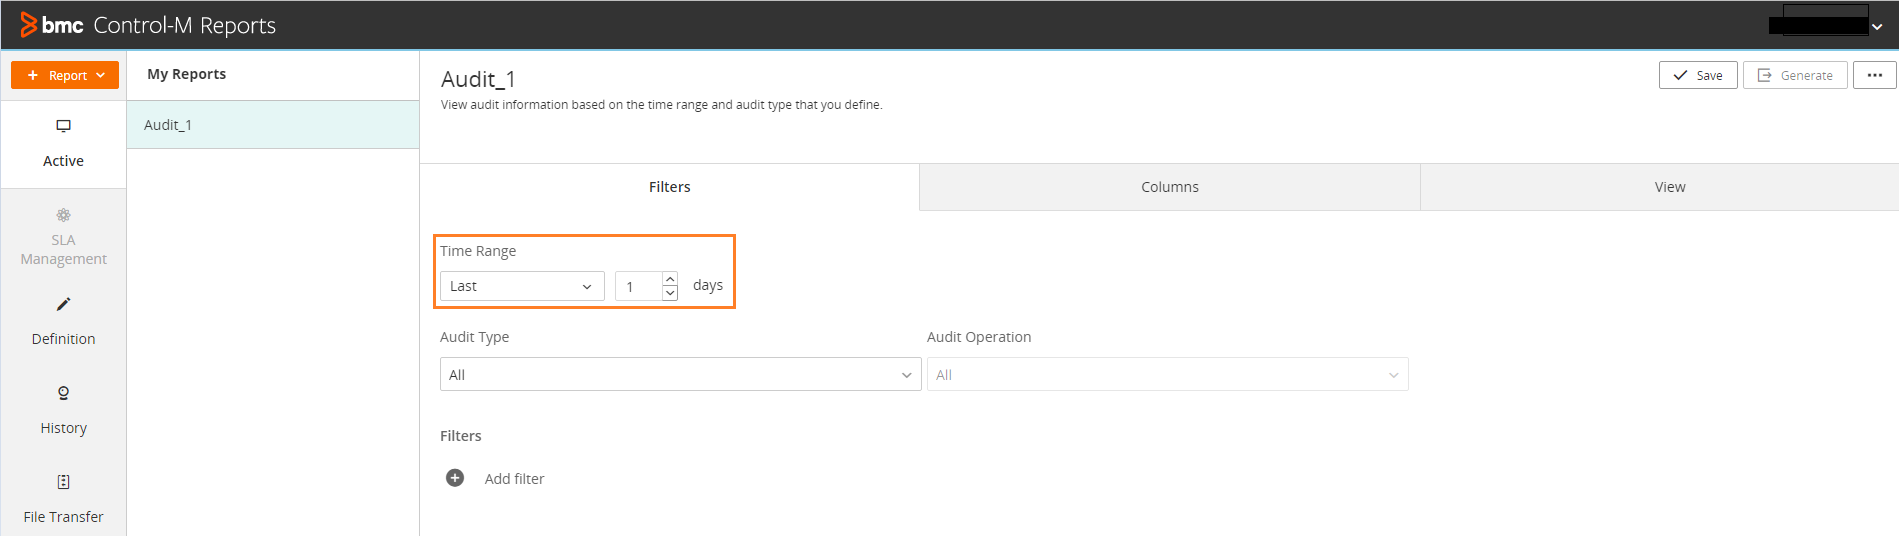
Task: Open SLA Management via its icon
Action: tap(63, 215)
